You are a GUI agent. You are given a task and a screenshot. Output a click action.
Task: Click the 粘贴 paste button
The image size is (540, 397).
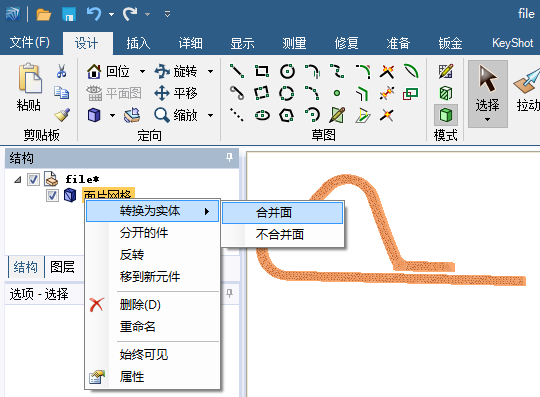pos(29,87)
